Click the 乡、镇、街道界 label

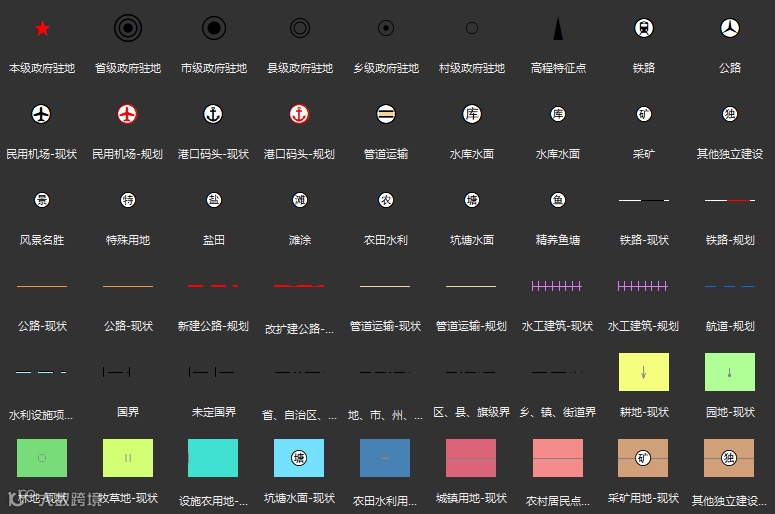click(558, 412)
